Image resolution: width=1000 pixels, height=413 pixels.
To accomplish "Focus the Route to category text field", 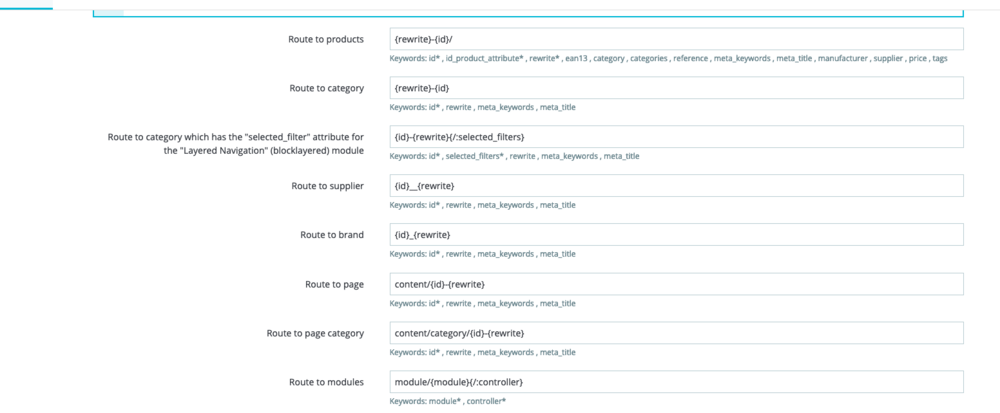I will point(676,88).
